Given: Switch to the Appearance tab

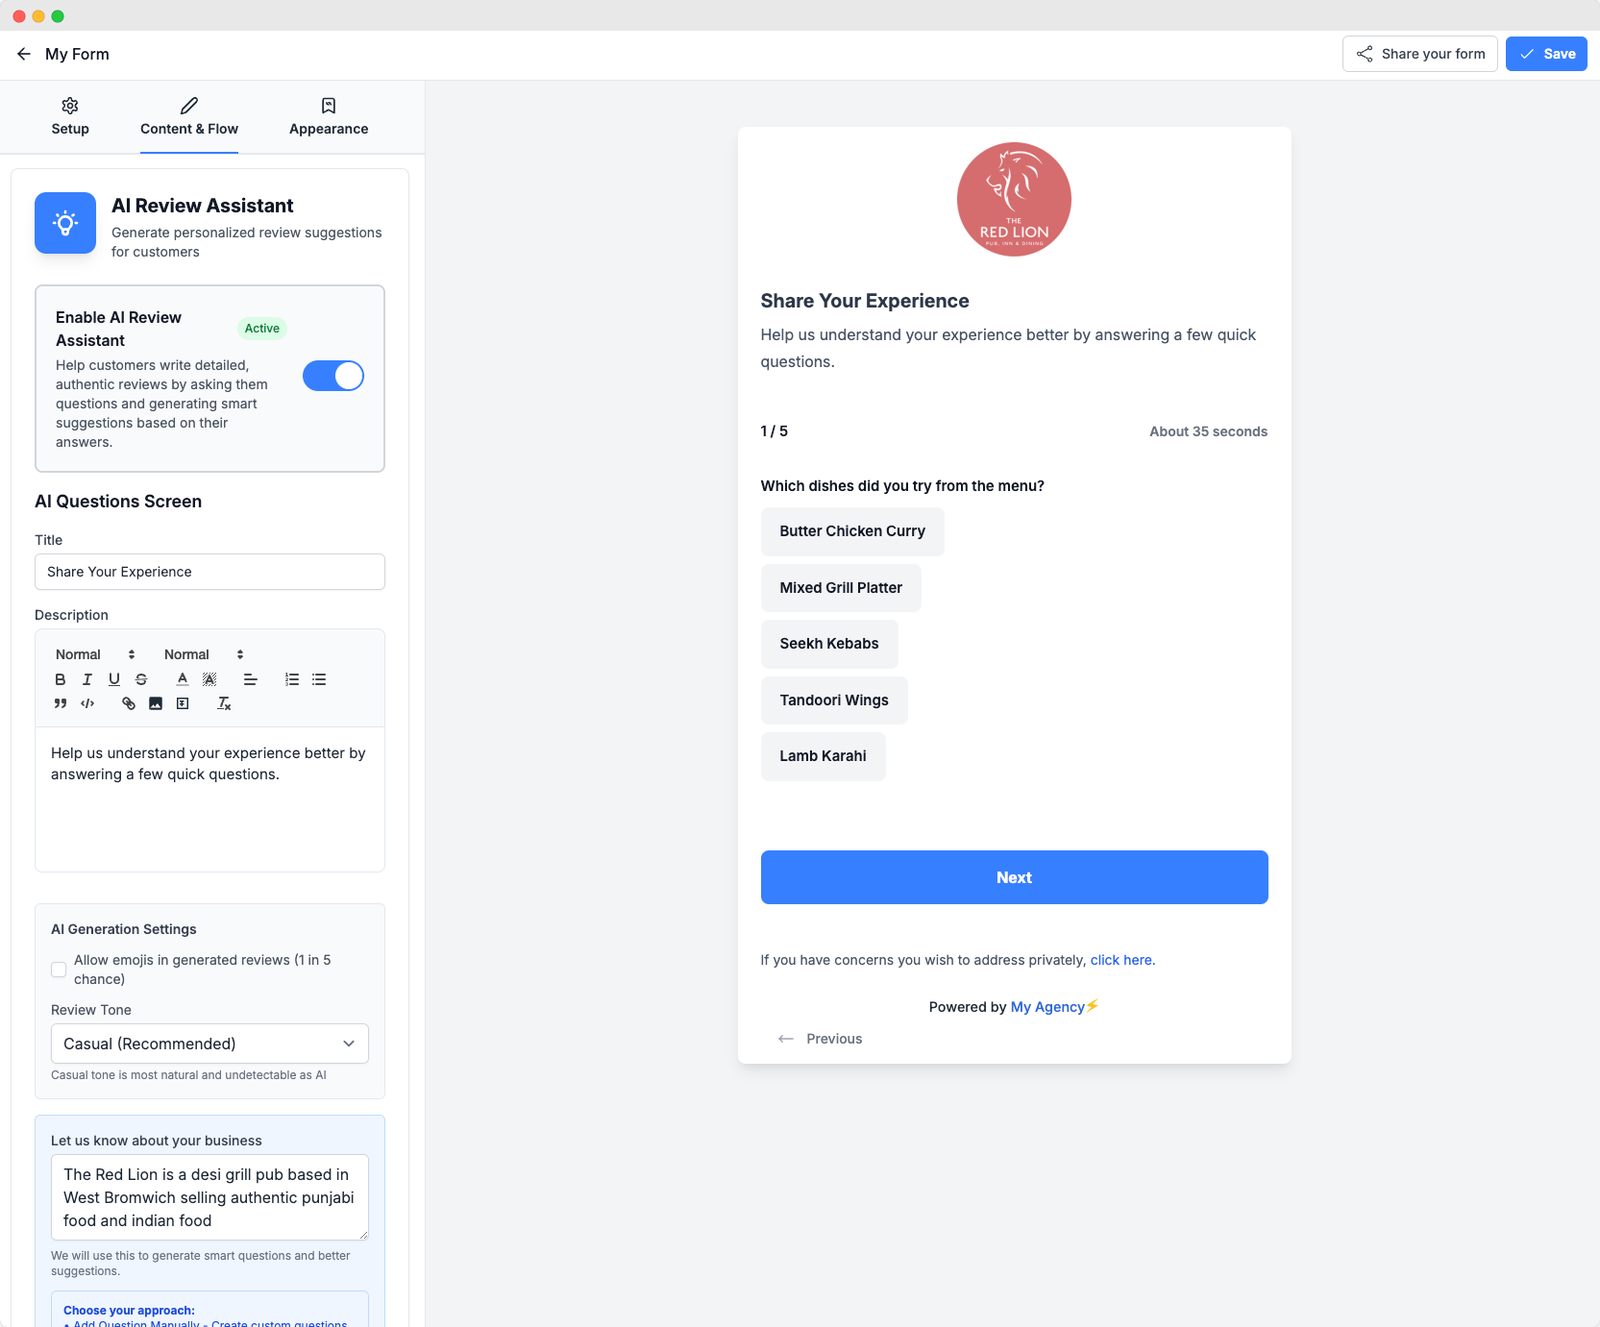Looking at the screenshot, I should [328, 116].
